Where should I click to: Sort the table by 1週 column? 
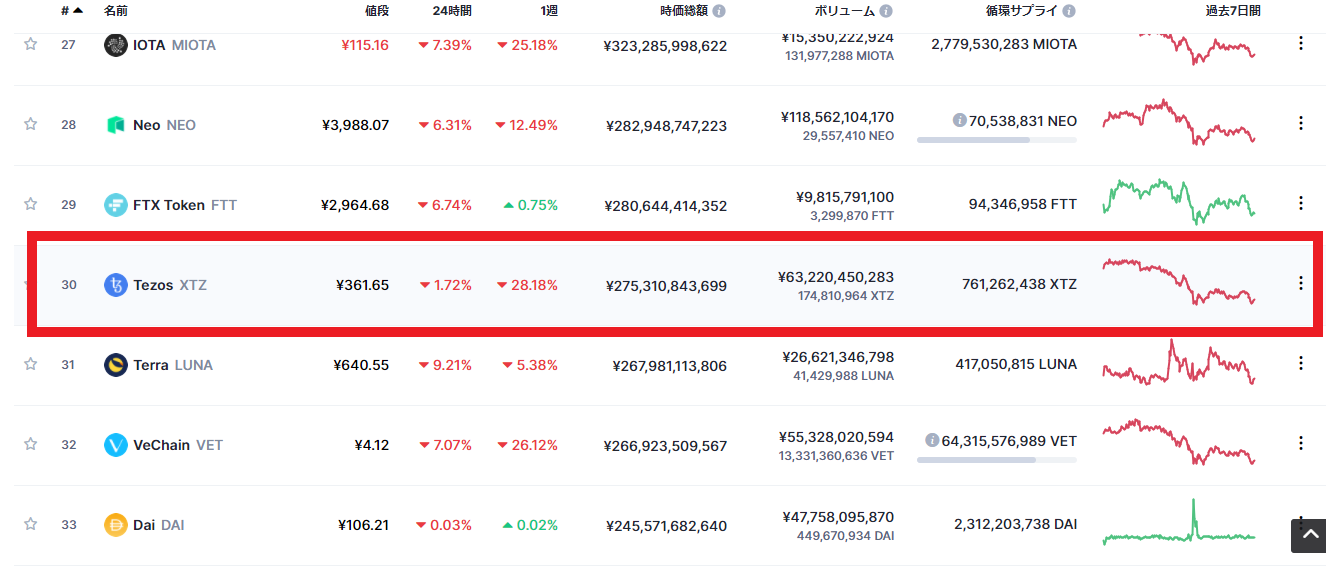549,11
